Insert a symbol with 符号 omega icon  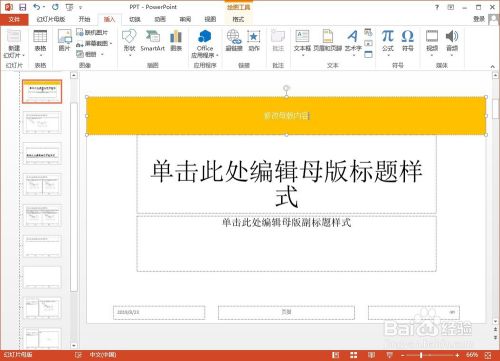(x=408, y=40)
